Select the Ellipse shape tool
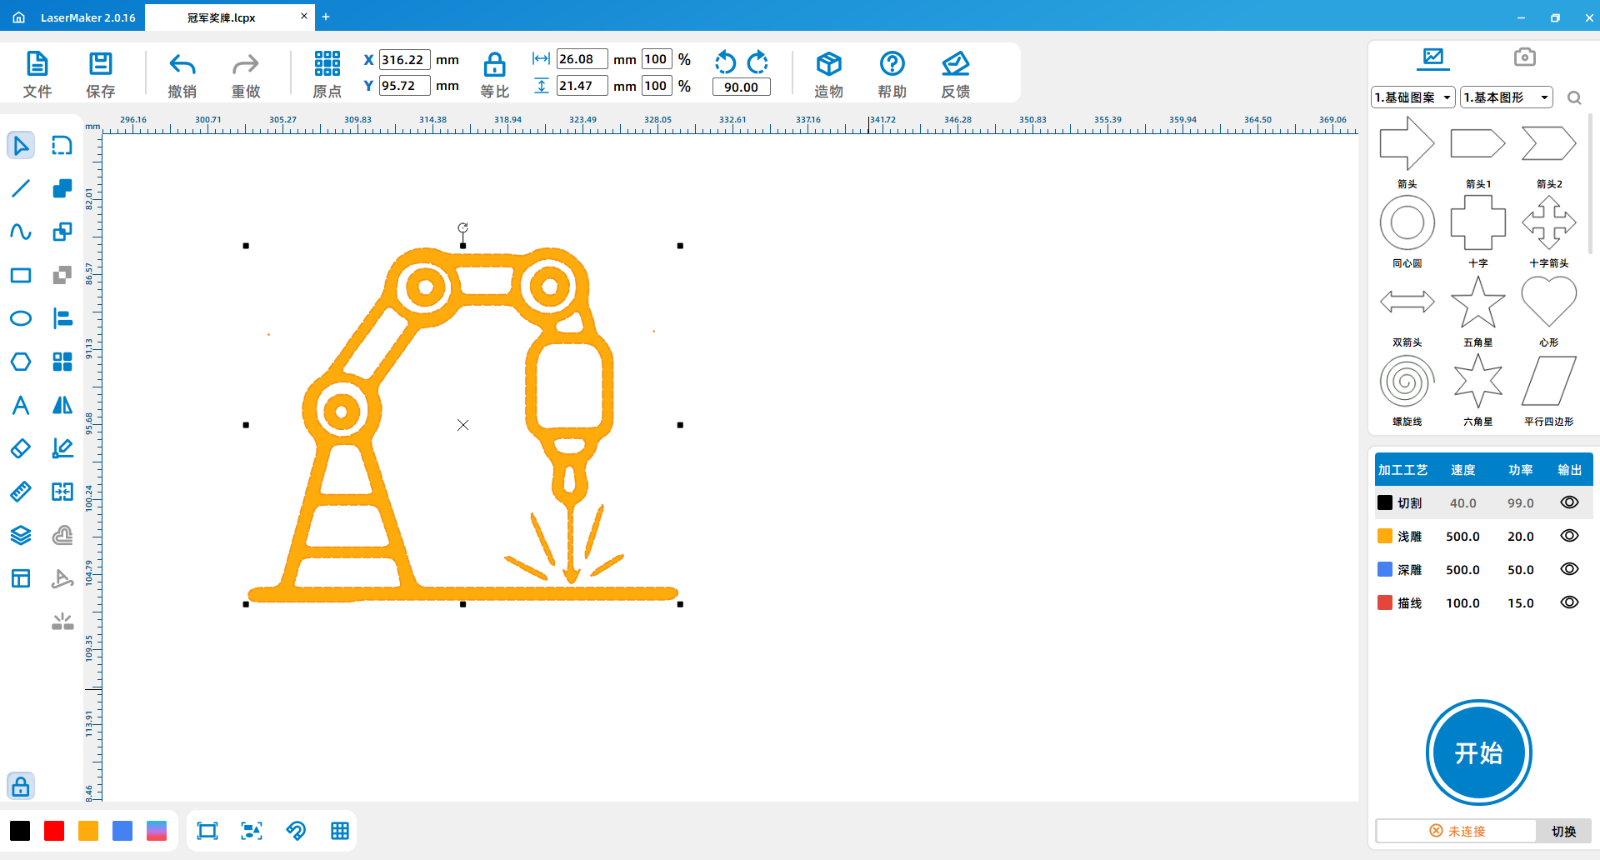 pyautogui.click(x=20, y=319)
